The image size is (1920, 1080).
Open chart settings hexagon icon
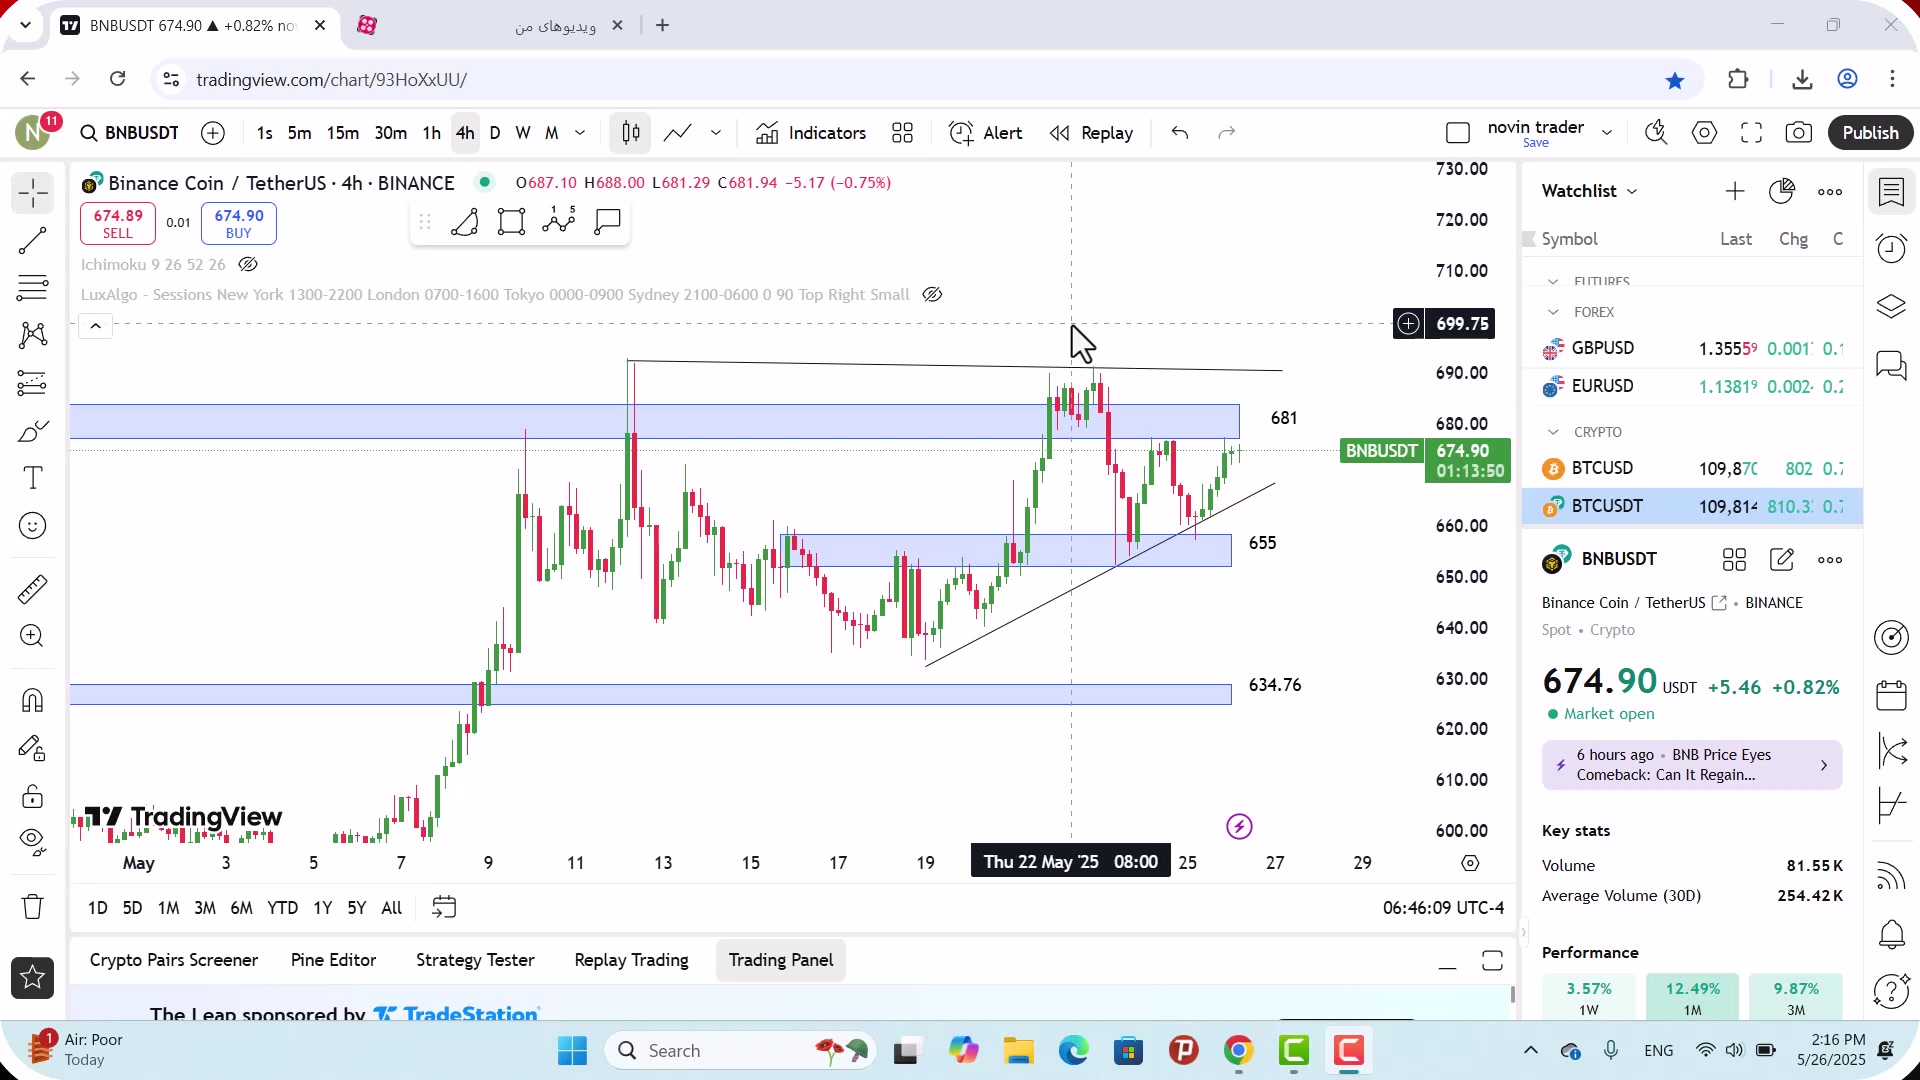tap(1704, 133)
